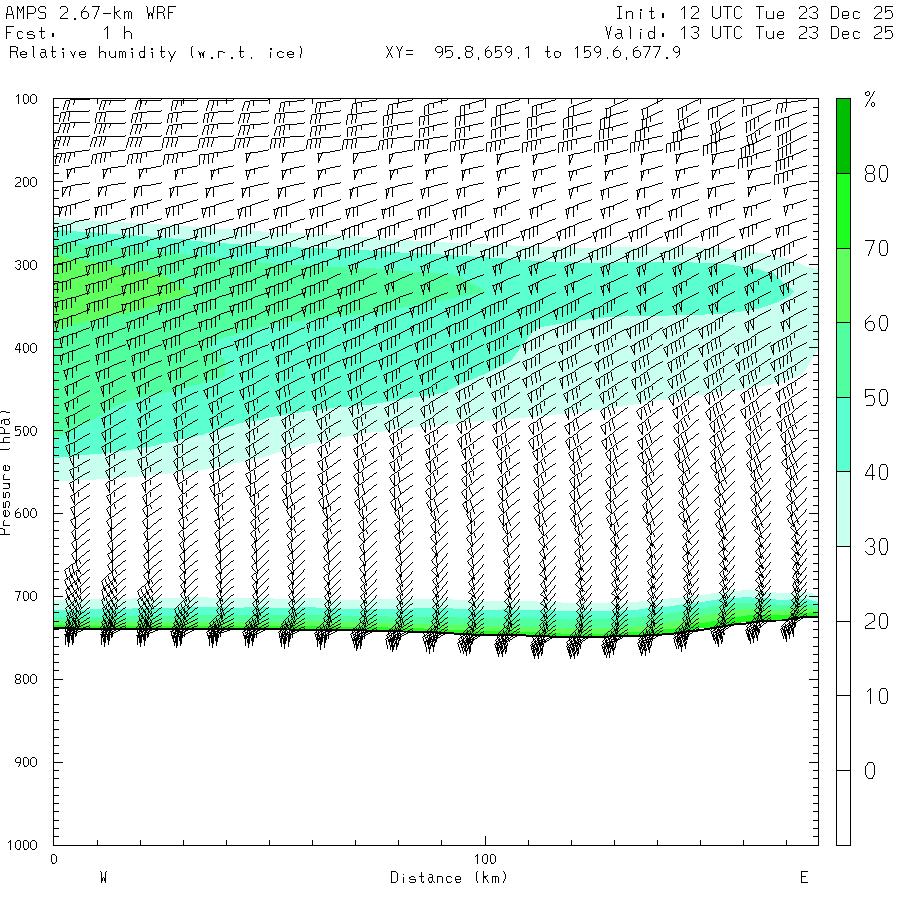Click the Distance (km) axis title
Screen dimensions: 900x900
point(449,878)
